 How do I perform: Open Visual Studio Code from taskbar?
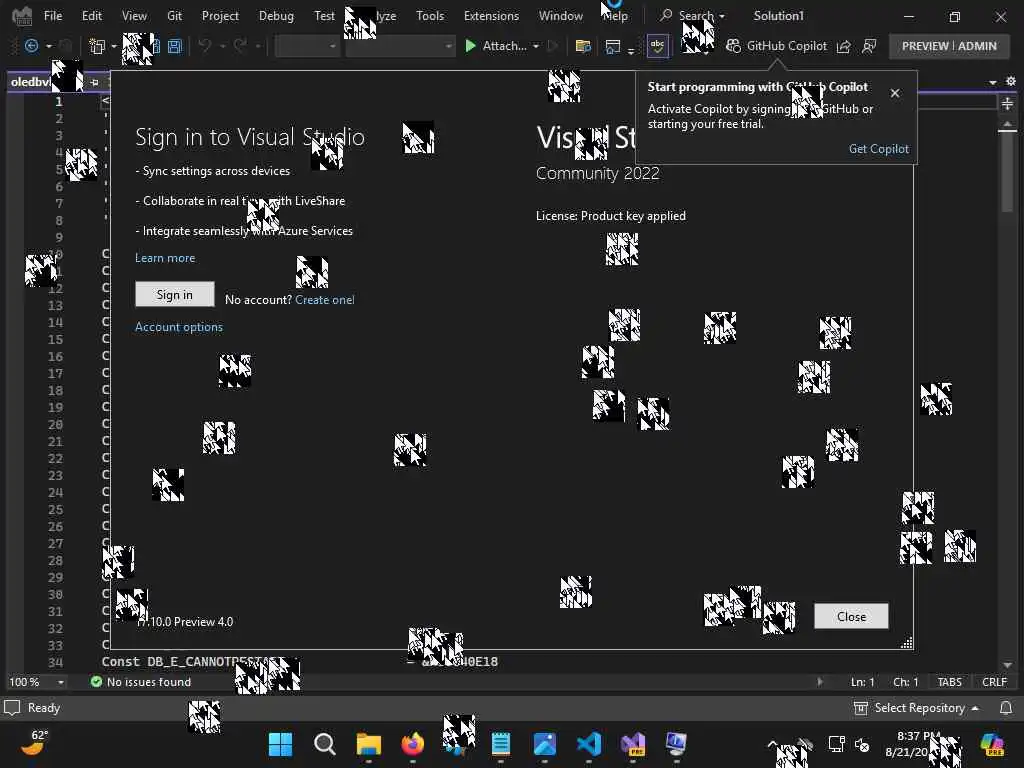pos(588,744)
